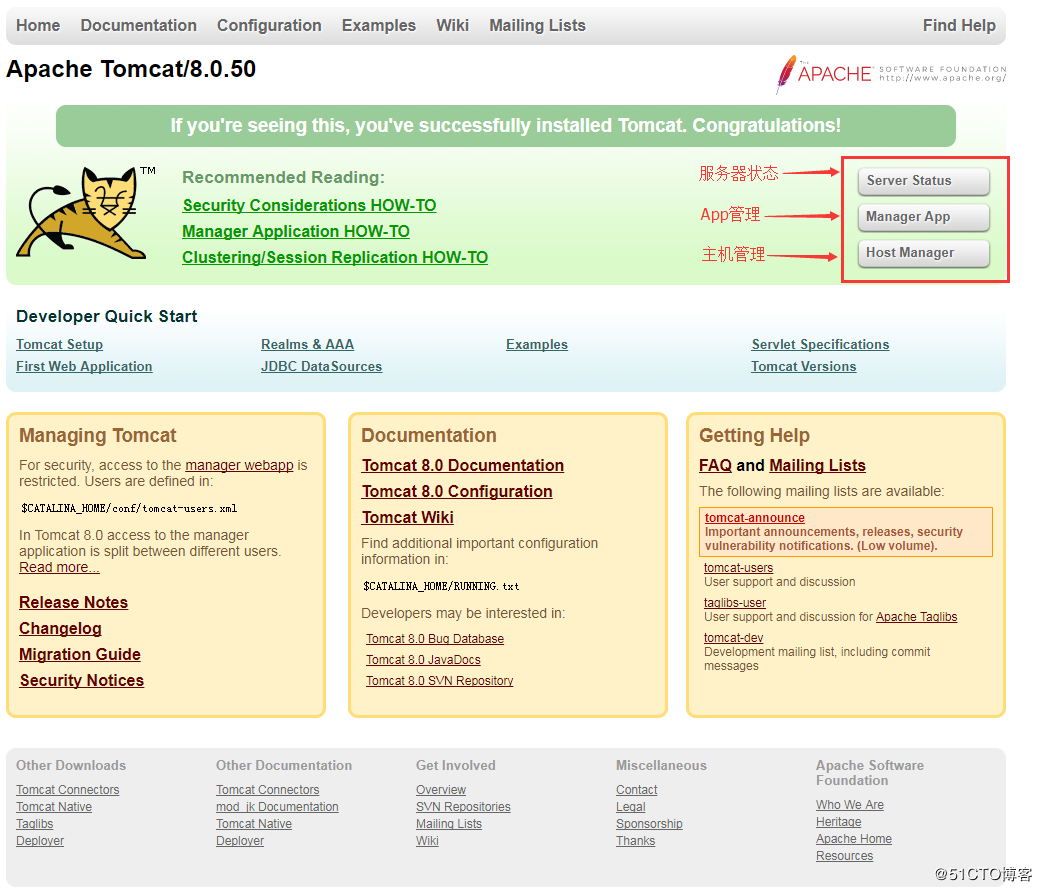1042x891 pixels.
Task: Open the Tomcat 8.0 Bug Database link
Action: (x=435, y=639)
